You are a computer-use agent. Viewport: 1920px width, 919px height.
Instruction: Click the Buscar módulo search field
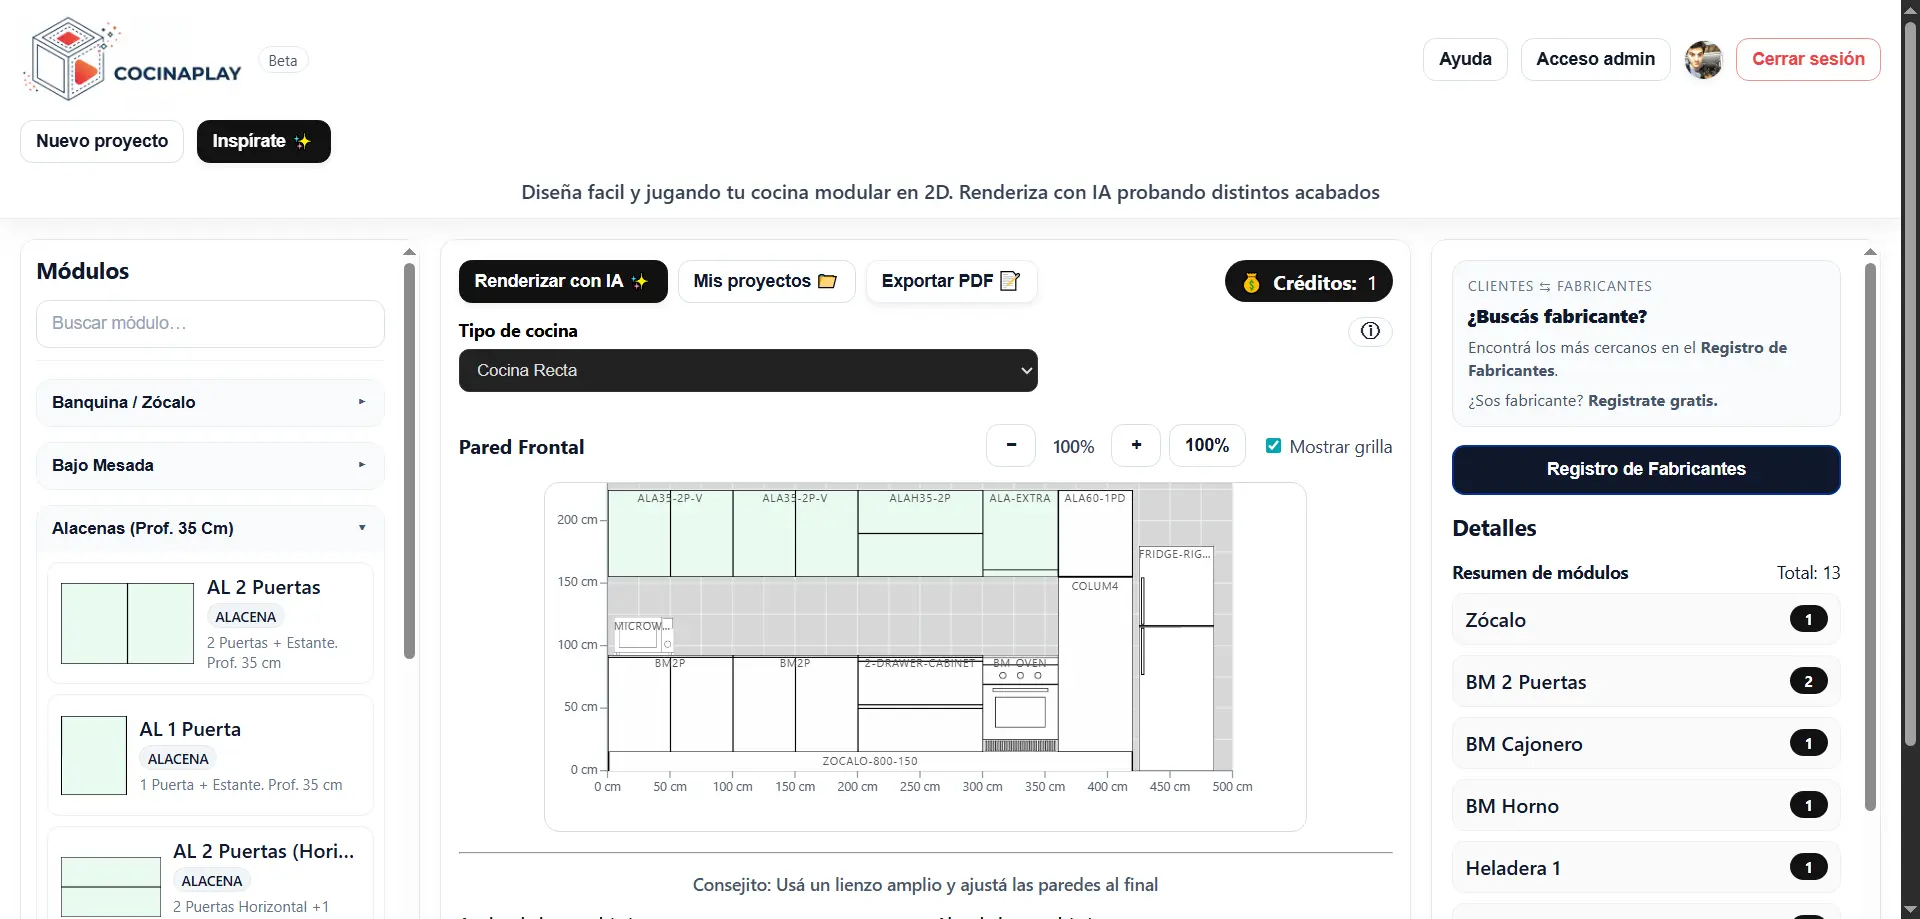(x=210, y=323)
